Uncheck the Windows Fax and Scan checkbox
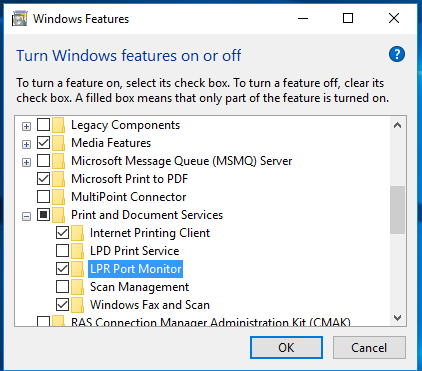422x371 pixels. pos(62,305)
